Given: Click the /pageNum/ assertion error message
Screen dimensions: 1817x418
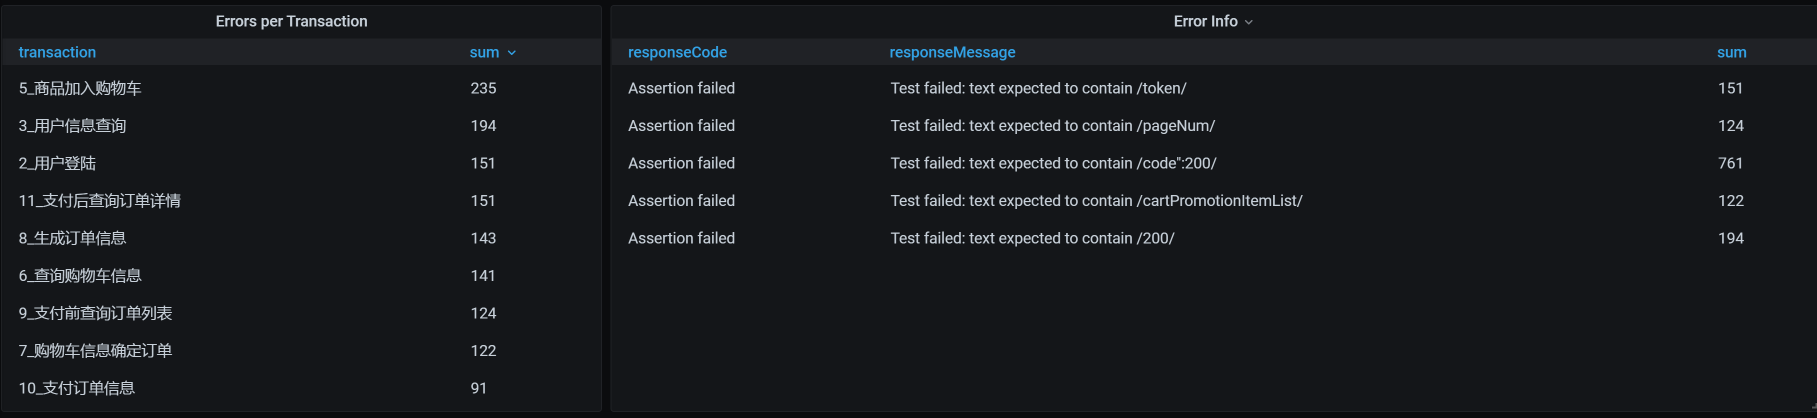Looking at the screenshot, I should (x=1052, y=126).
